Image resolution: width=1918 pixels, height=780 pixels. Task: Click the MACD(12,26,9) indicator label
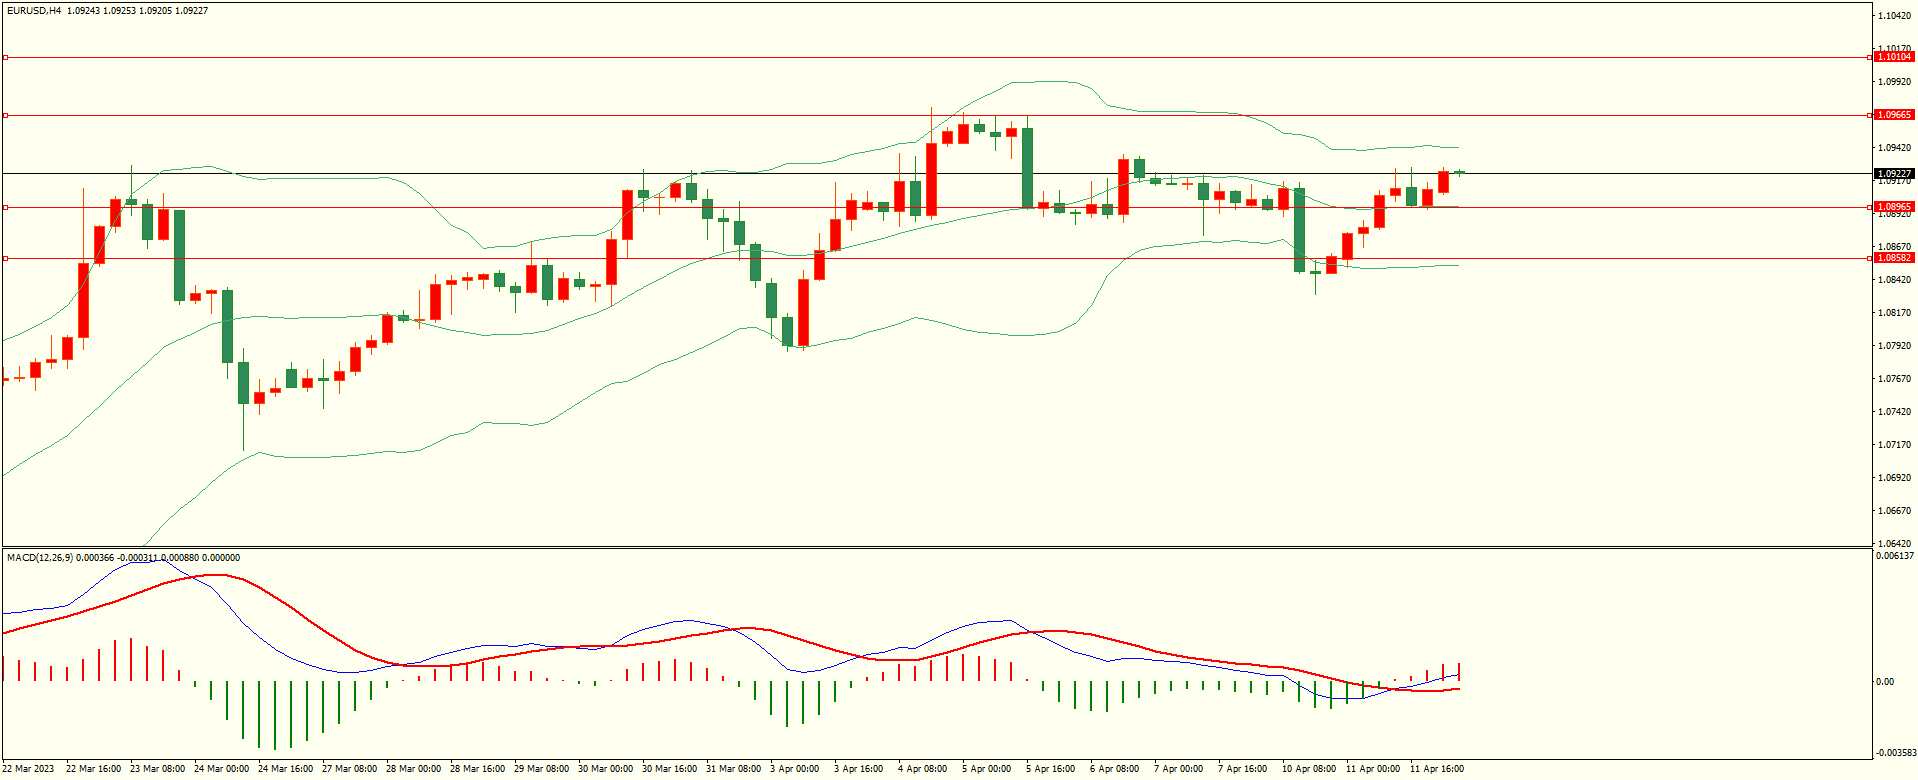pos(40,558)
